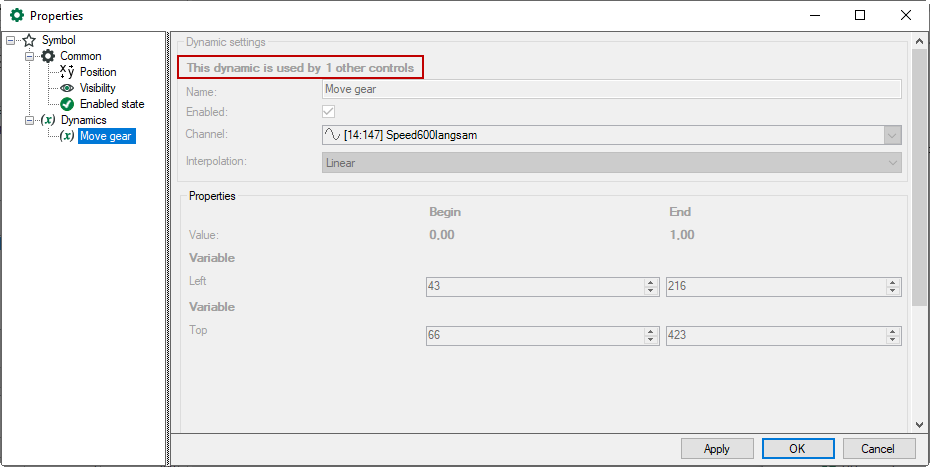Click the Left label

coord(198,281)
